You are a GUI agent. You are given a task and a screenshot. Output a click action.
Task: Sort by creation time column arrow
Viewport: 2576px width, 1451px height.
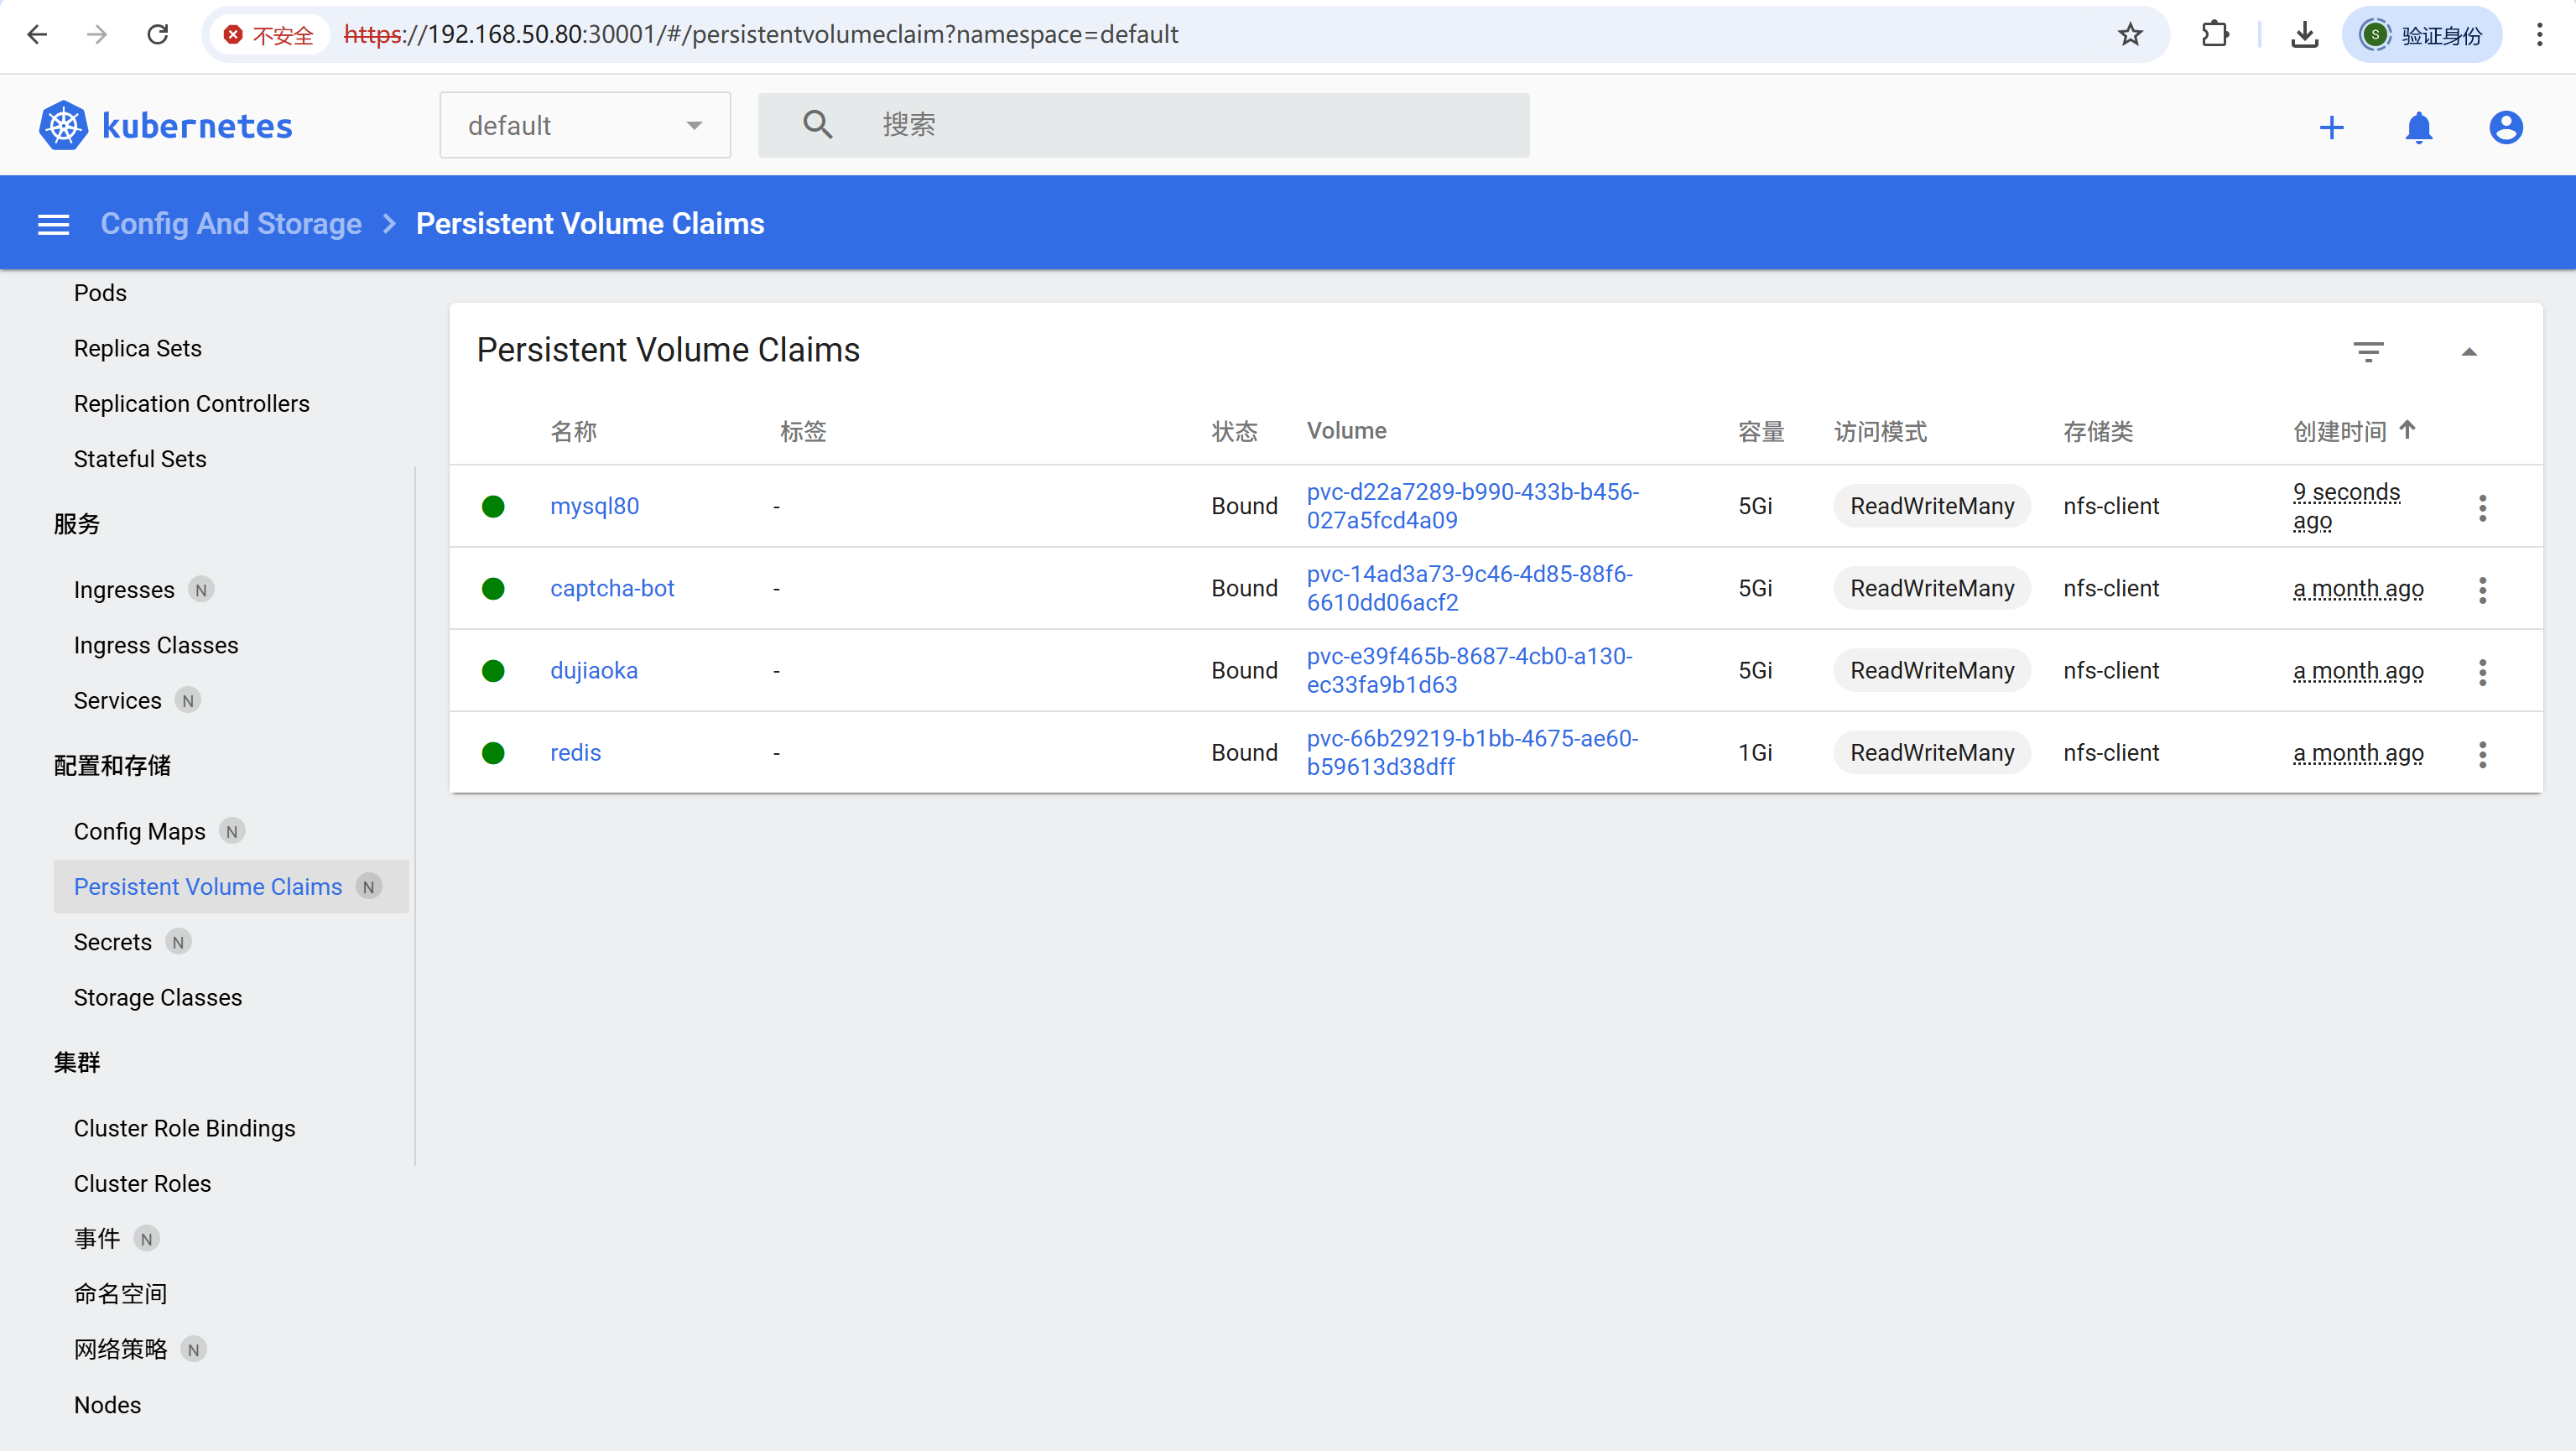[x=2407, y=430]
